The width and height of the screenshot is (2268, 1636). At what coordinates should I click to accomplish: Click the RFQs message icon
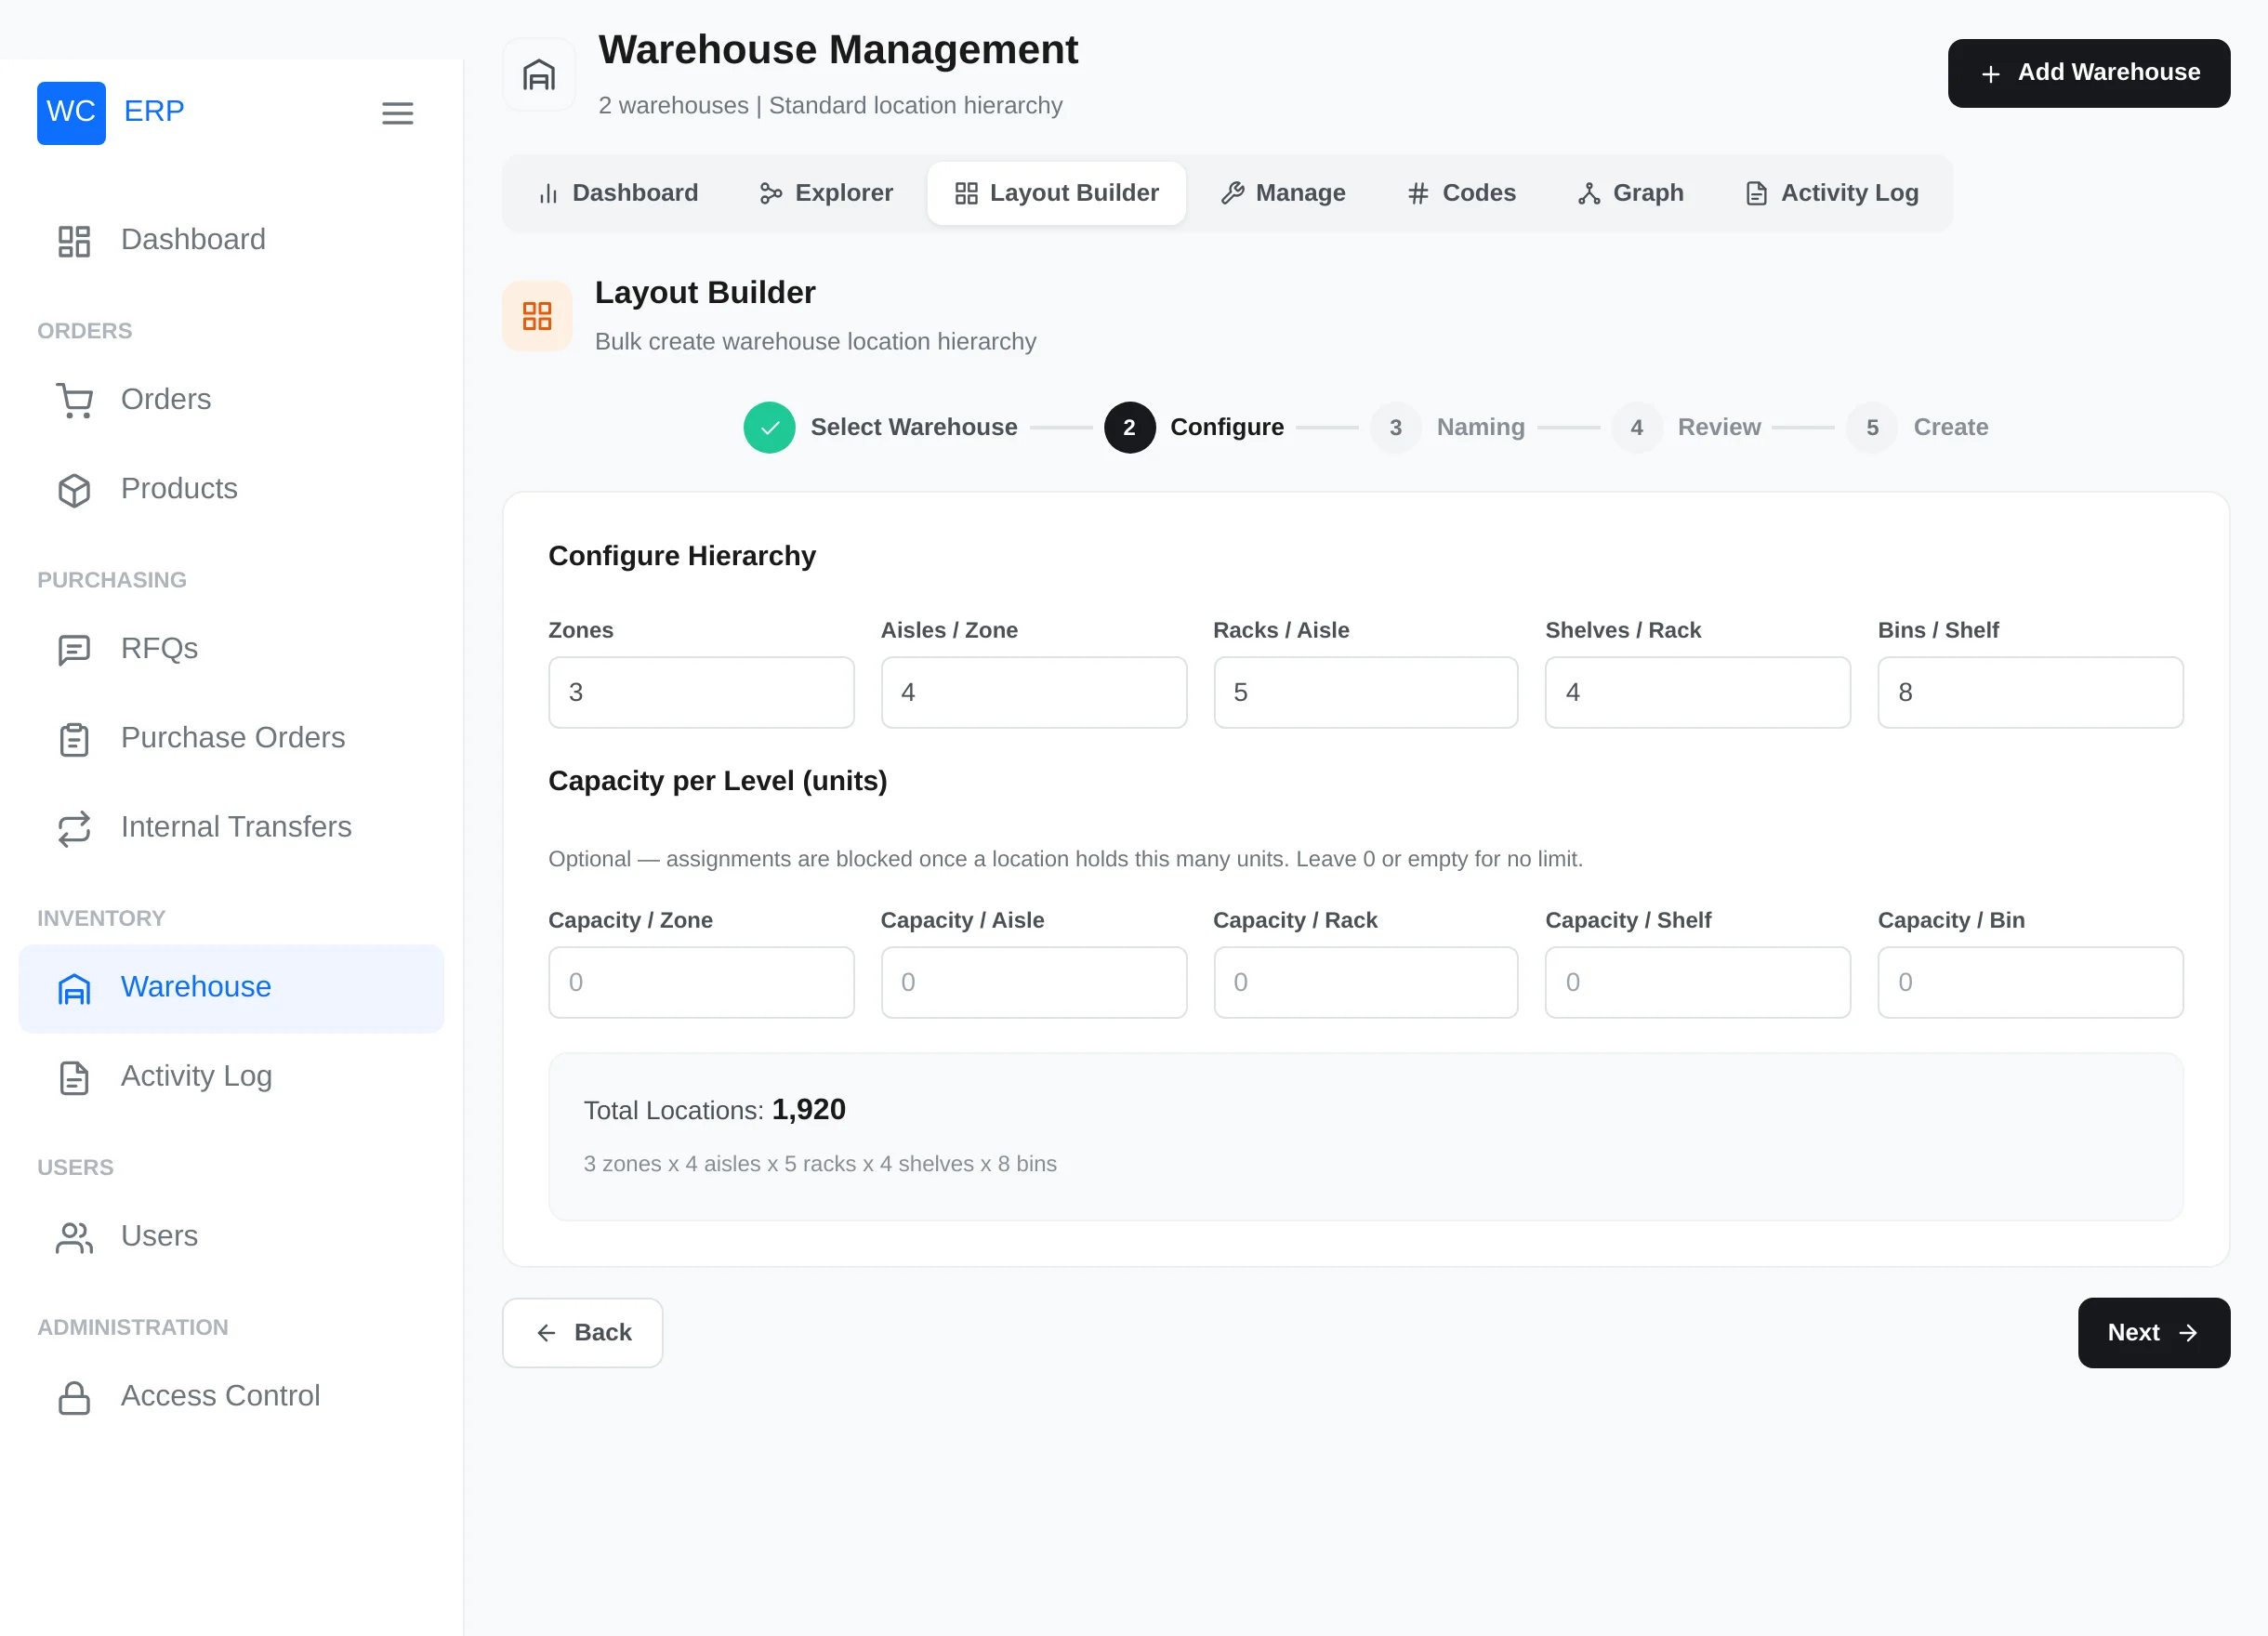74,649
